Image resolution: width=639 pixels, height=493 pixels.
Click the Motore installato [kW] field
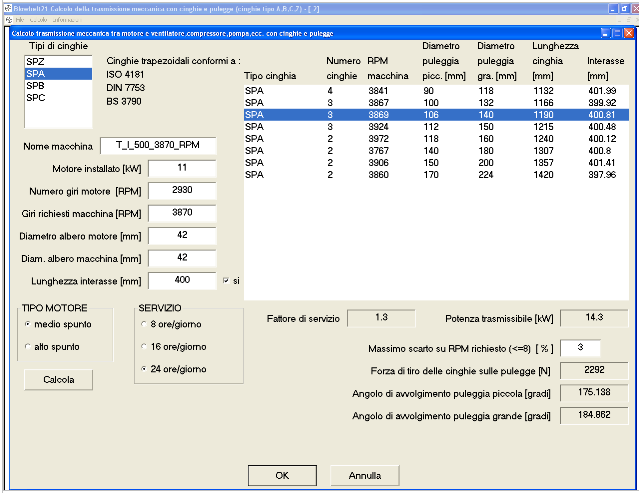181,167
